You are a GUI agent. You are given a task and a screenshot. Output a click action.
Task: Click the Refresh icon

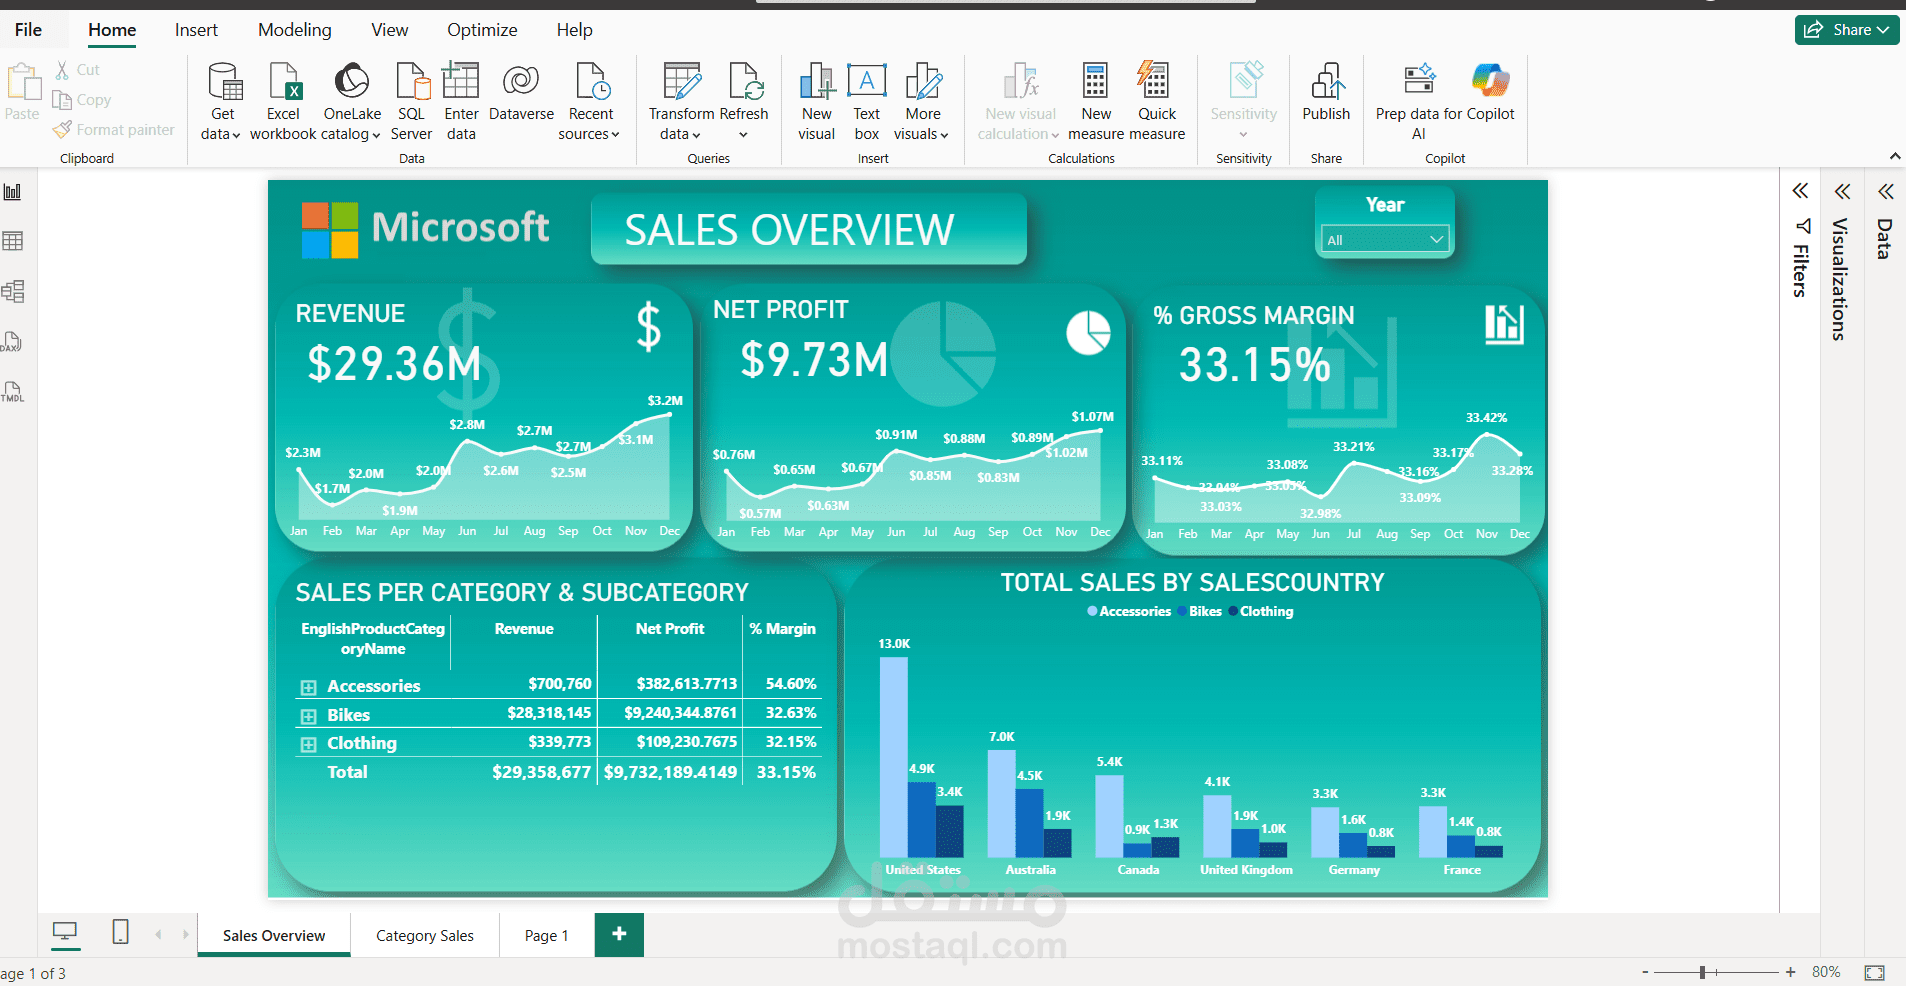tap(746, 82)
